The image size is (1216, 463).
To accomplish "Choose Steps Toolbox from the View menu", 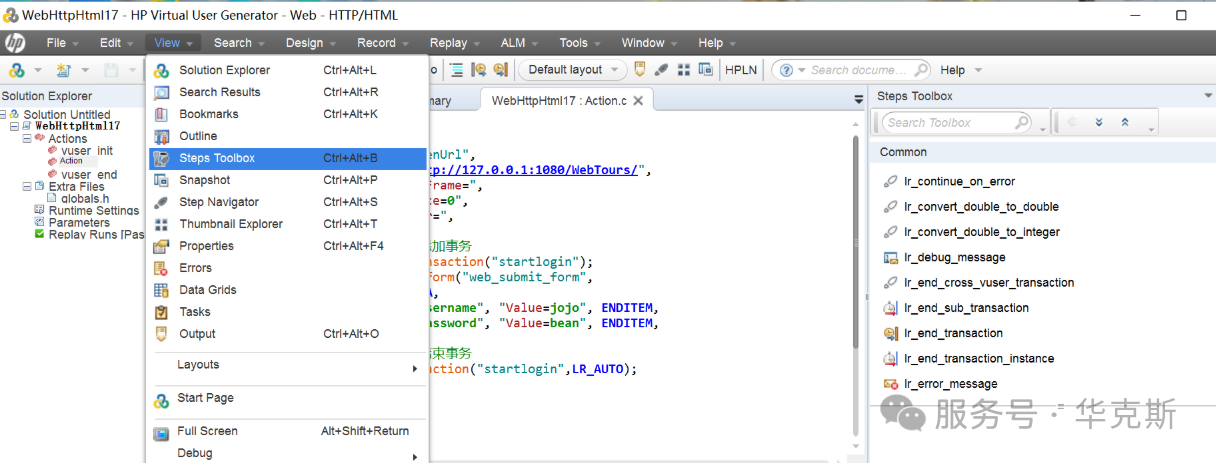I will tap(217, 158).
